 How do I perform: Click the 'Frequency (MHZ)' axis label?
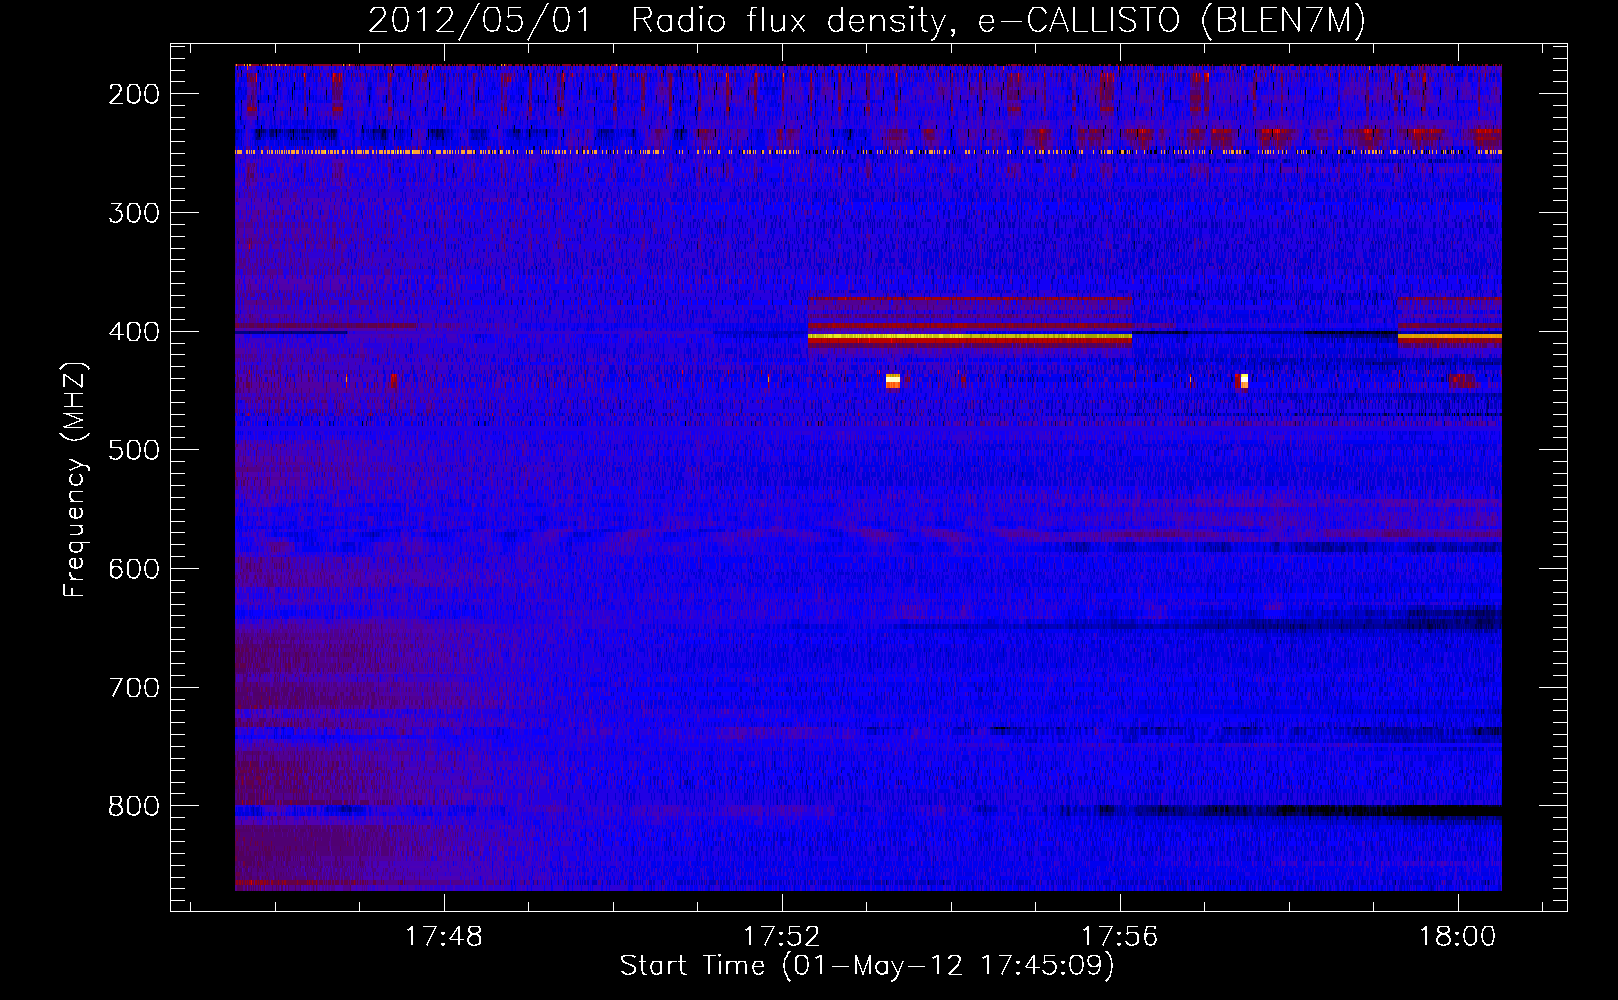point(75,480)
